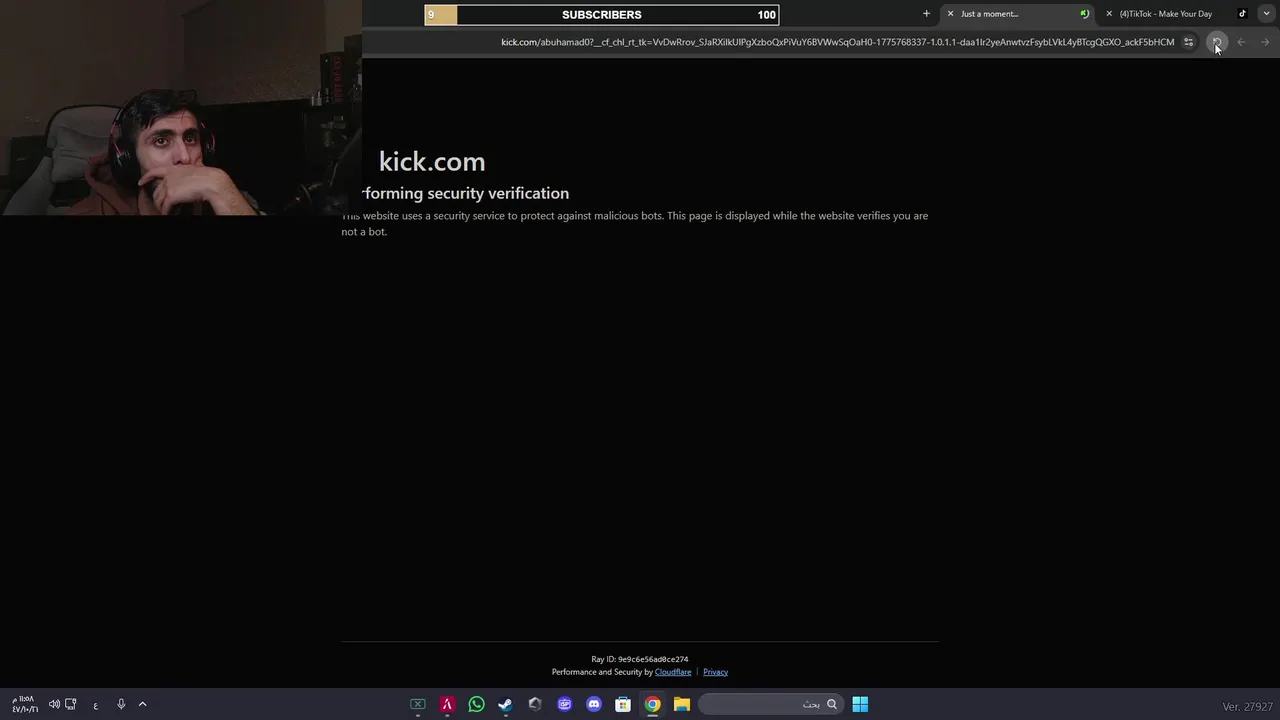Click the kick.com heading text
The height and width of the screenshot is (720, 1280).
tap(432, 161)
